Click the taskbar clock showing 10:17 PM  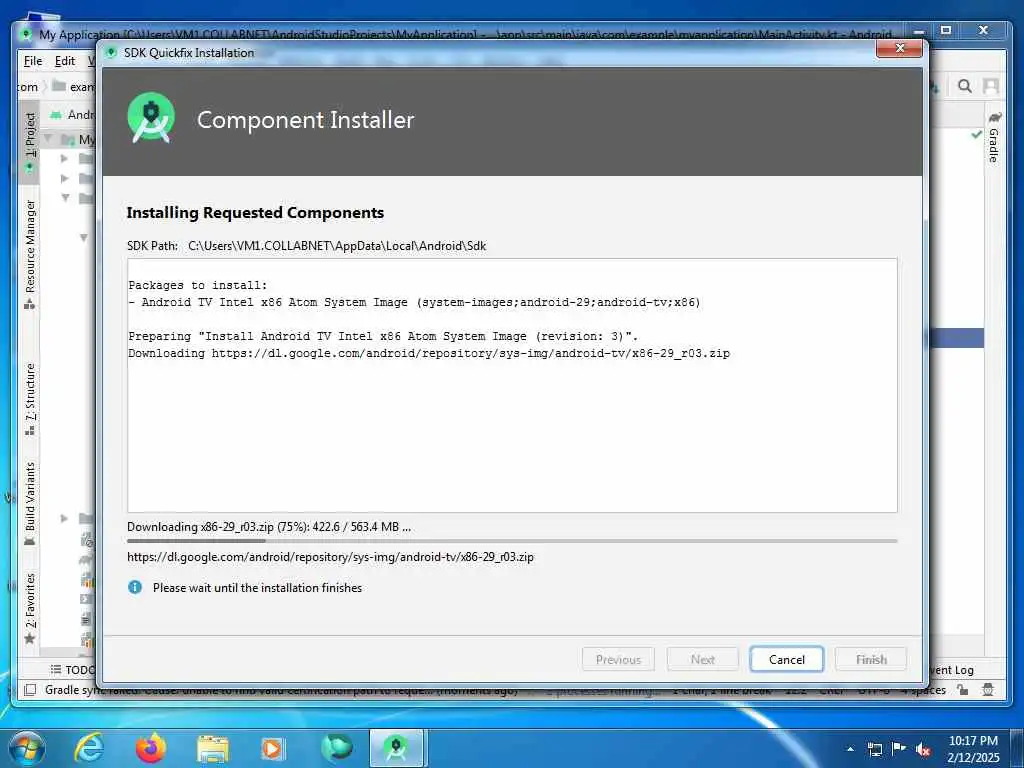pos(973,749)
